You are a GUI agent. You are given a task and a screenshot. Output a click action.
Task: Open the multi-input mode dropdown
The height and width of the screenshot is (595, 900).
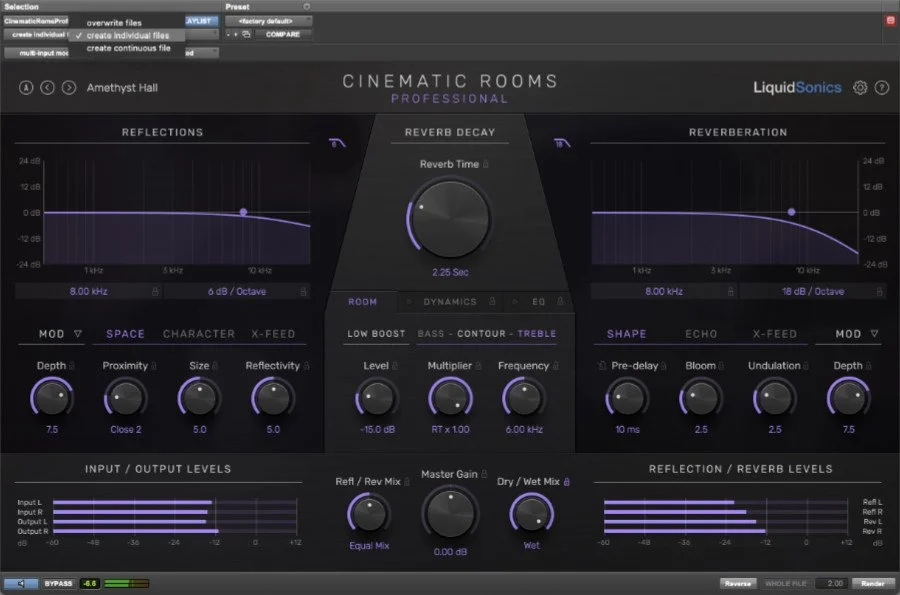click(x=36, y=53)
